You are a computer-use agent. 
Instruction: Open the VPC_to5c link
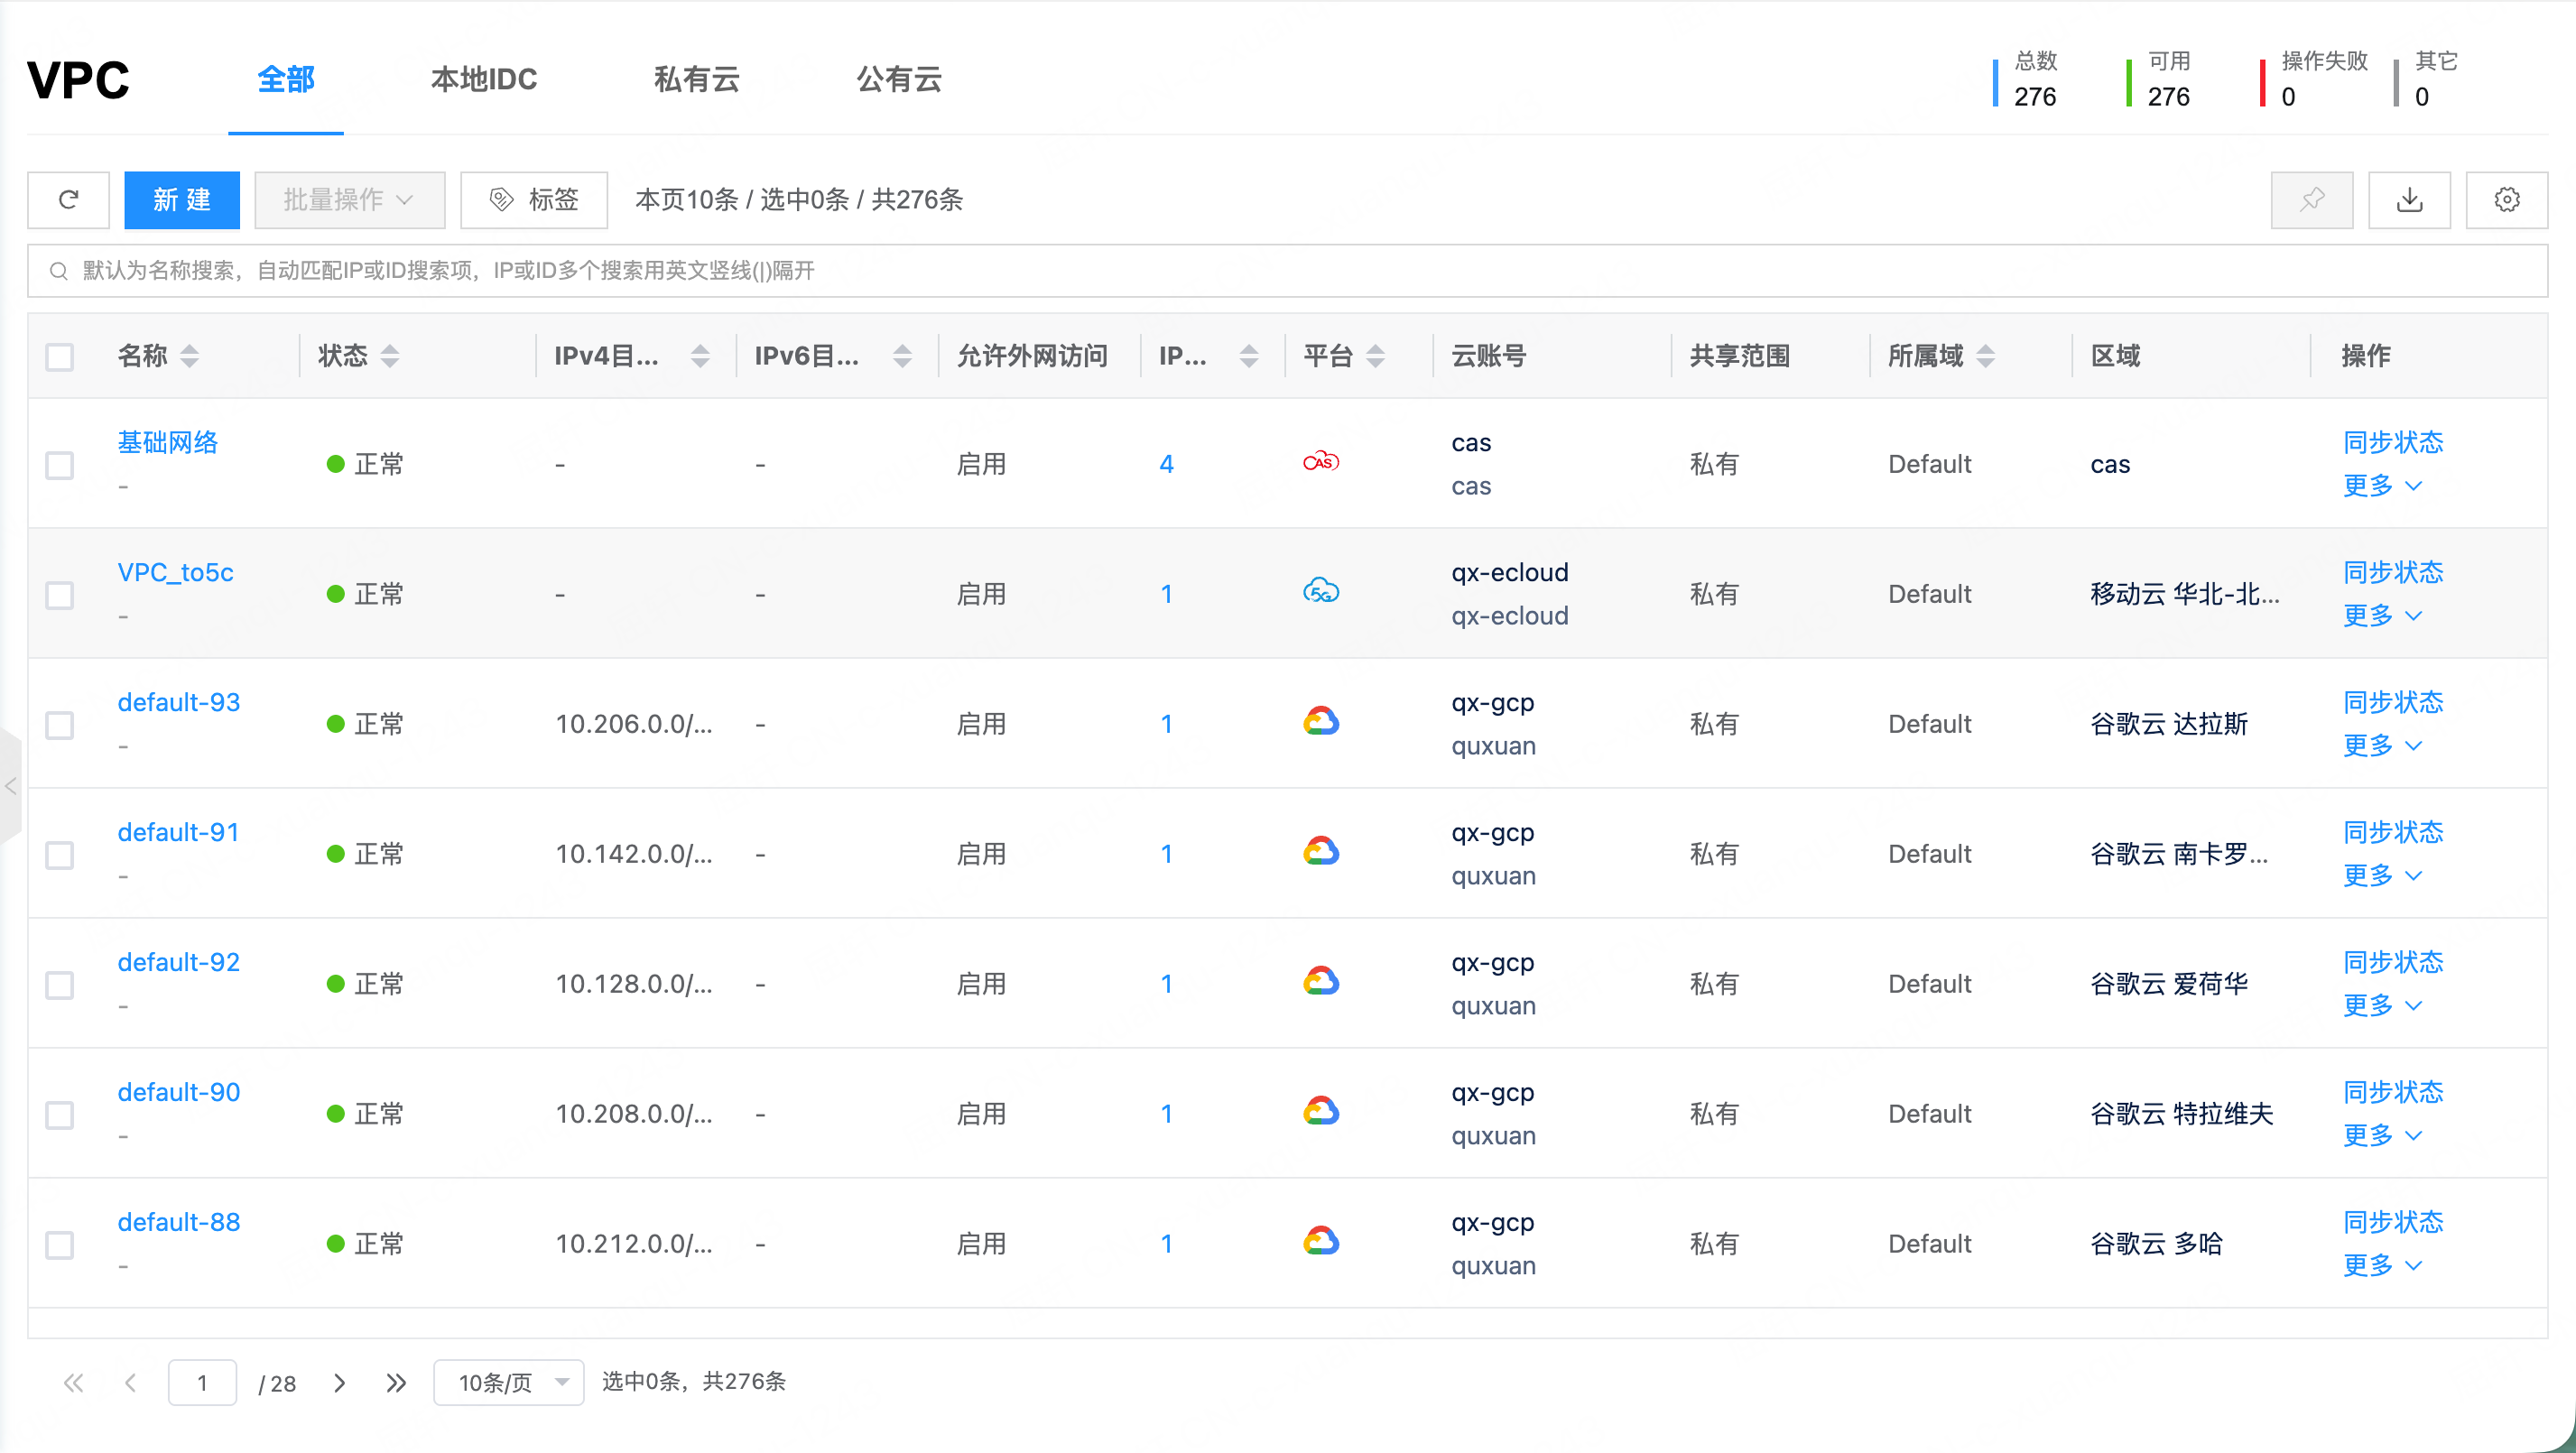click(x=175, y=573)
